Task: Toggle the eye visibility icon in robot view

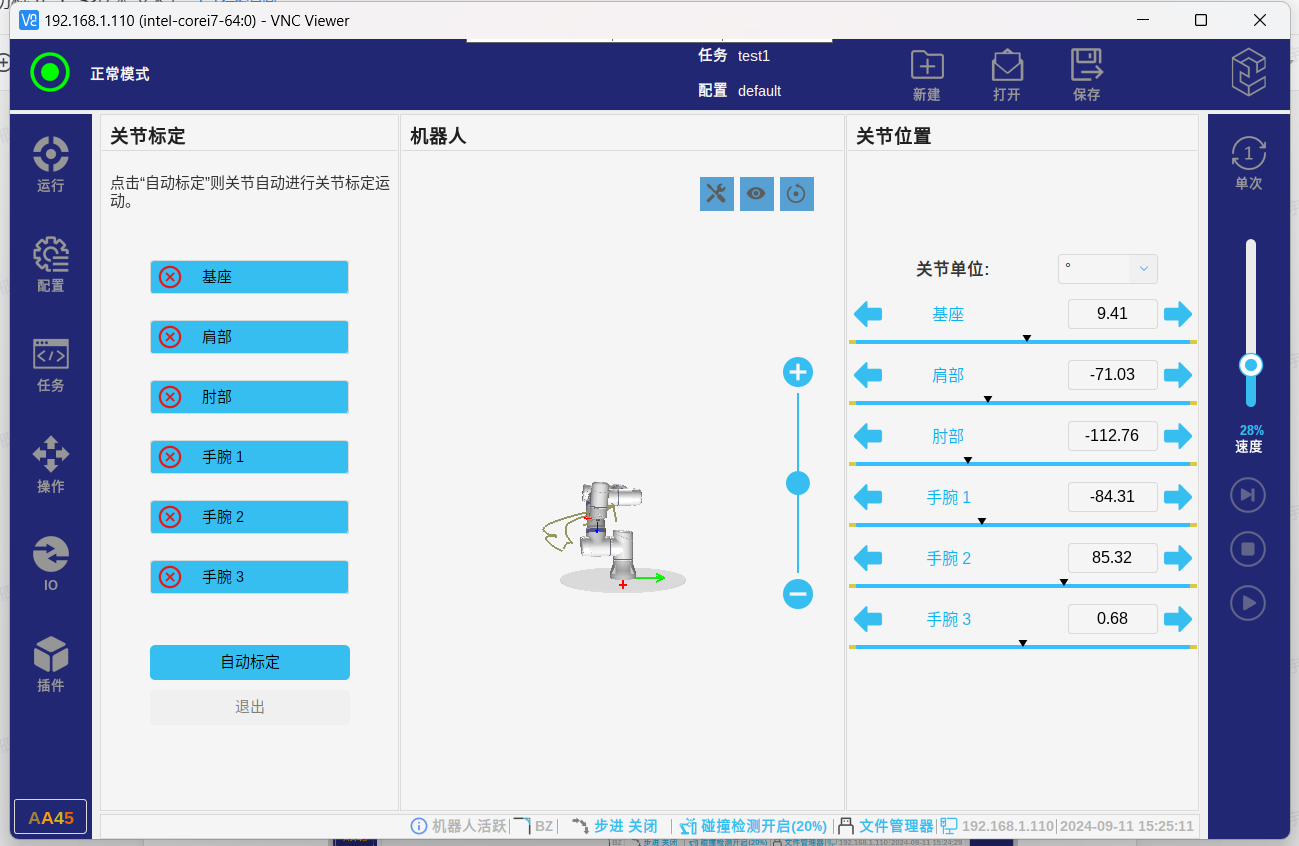Action: (x=756, y=194)
